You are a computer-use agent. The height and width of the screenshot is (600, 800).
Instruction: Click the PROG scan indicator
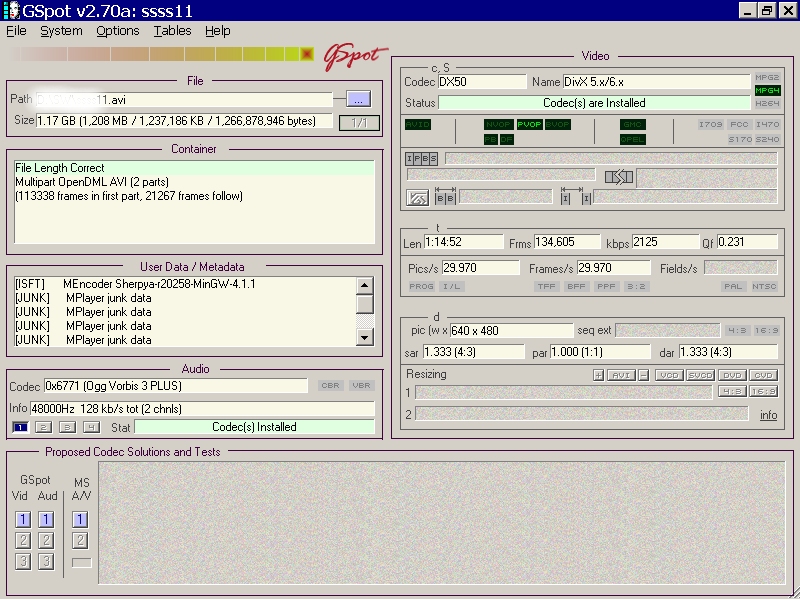click(421, 287)
